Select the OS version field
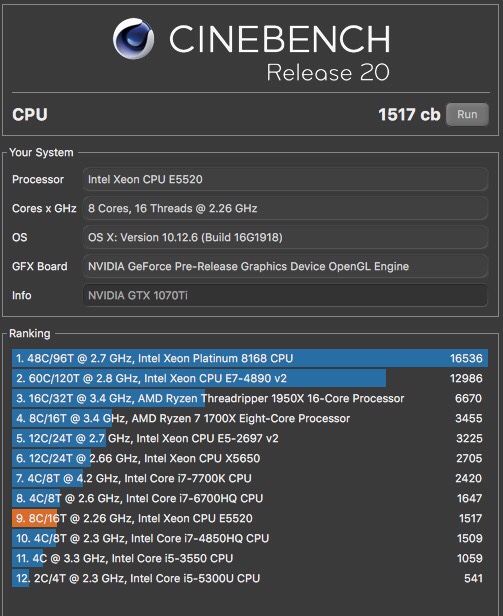Screen dimensions: 503x616 (x=285, y=238)
